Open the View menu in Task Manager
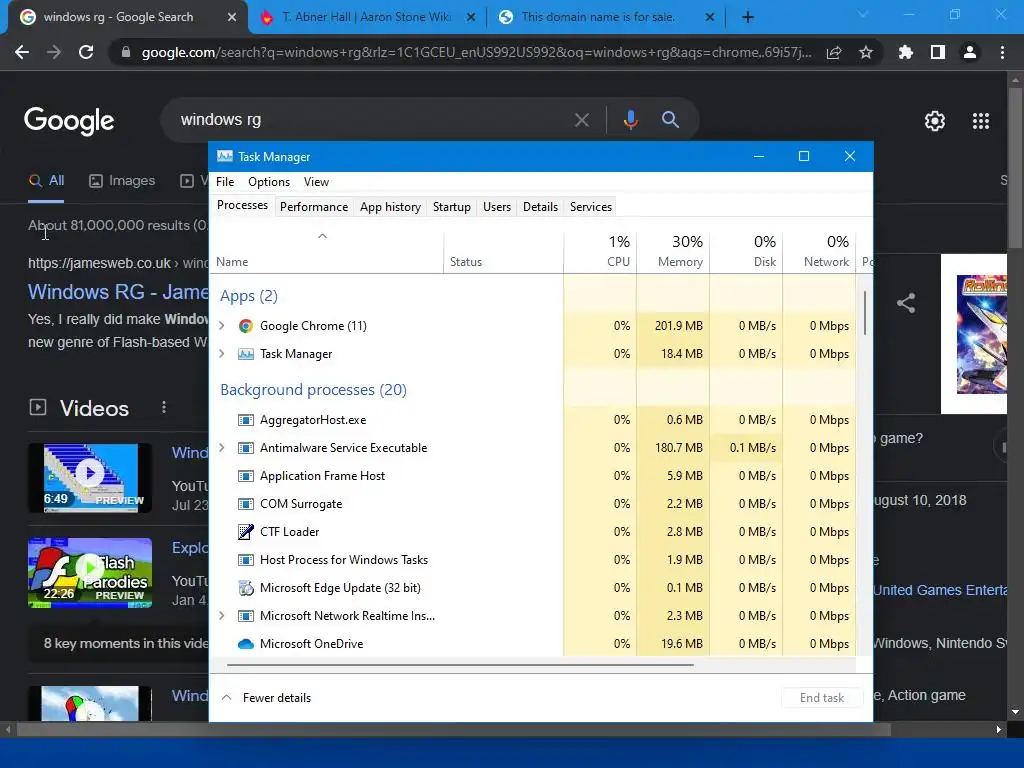Image resolution: width=1024 pixels, height=768 pixels. coord(316,182)
